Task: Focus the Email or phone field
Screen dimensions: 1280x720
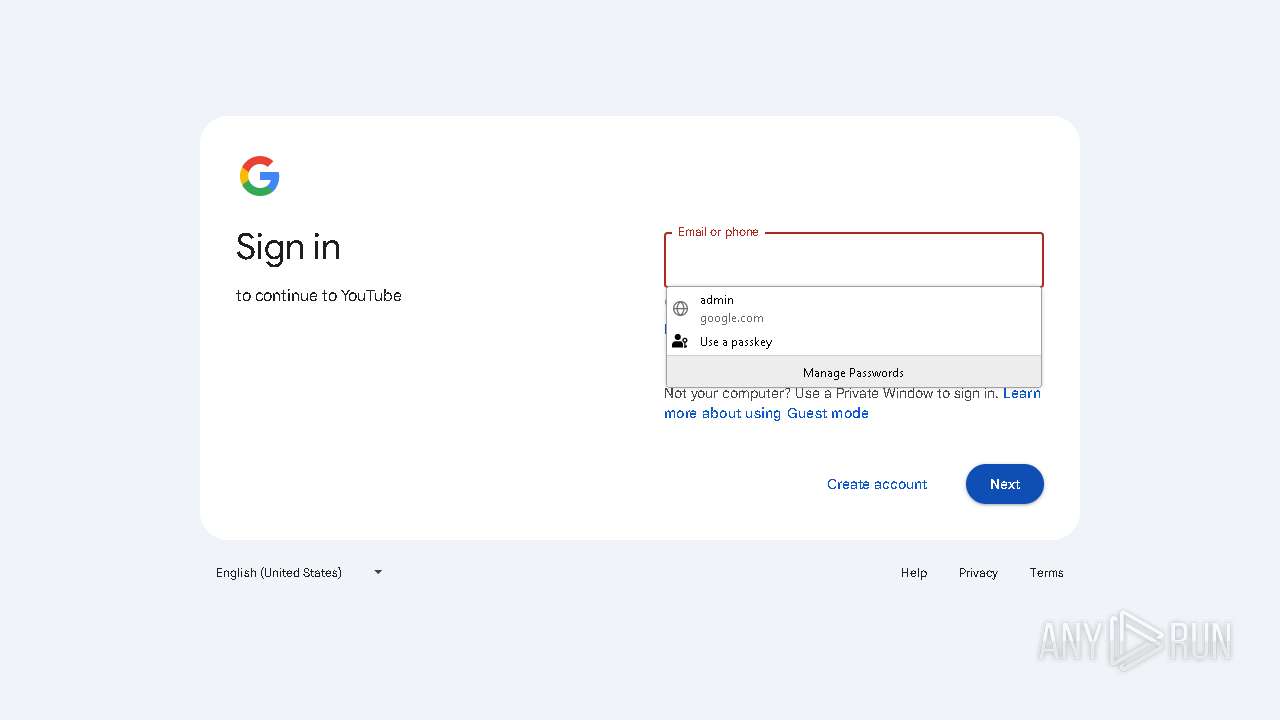Action: click(854, 260)
